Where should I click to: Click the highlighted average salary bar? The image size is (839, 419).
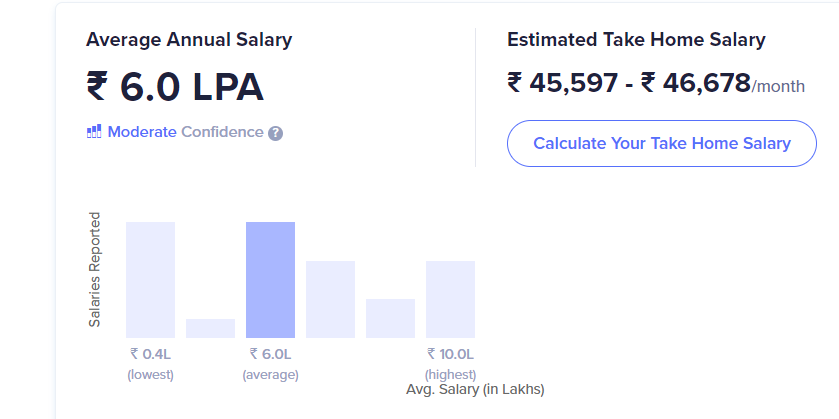pos(270,279)
